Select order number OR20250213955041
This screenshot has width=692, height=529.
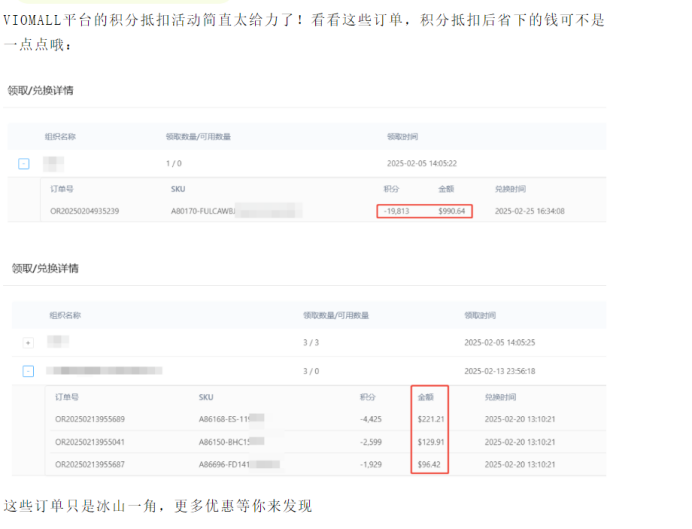[x=90, y=442]
